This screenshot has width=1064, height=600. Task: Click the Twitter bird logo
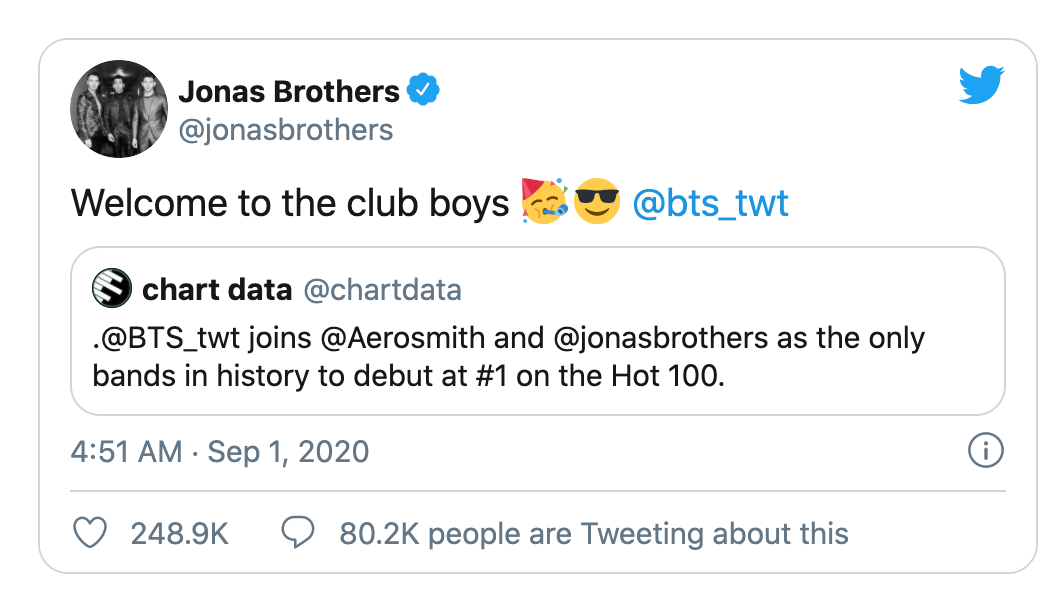point(980,86)
